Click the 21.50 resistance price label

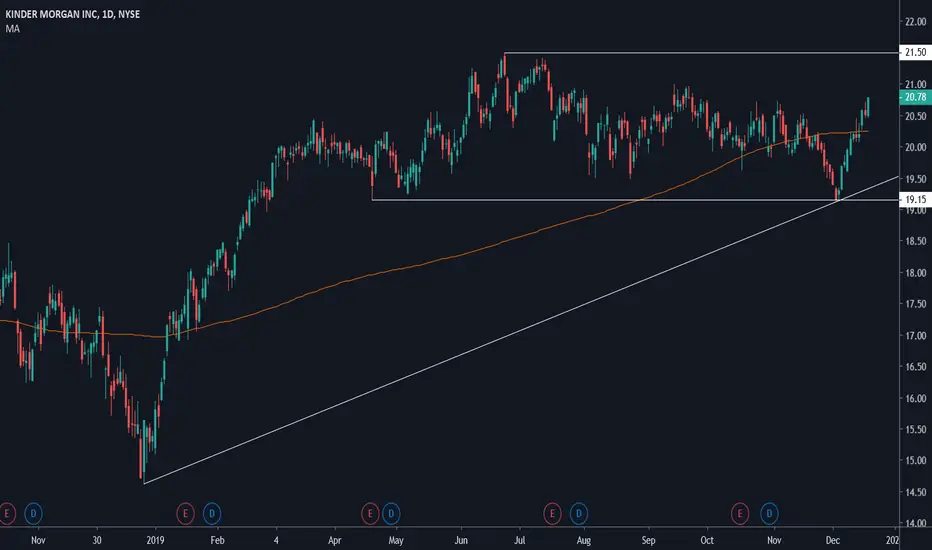[915, 52]
